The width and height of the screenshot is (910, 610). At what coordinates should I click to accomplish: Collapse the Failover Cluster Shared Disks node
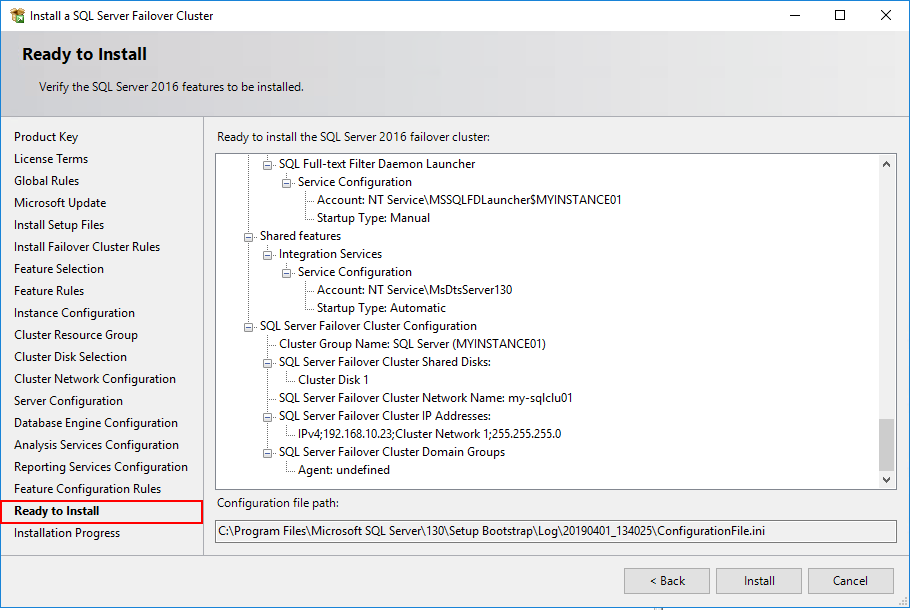(x=268, y=363)
